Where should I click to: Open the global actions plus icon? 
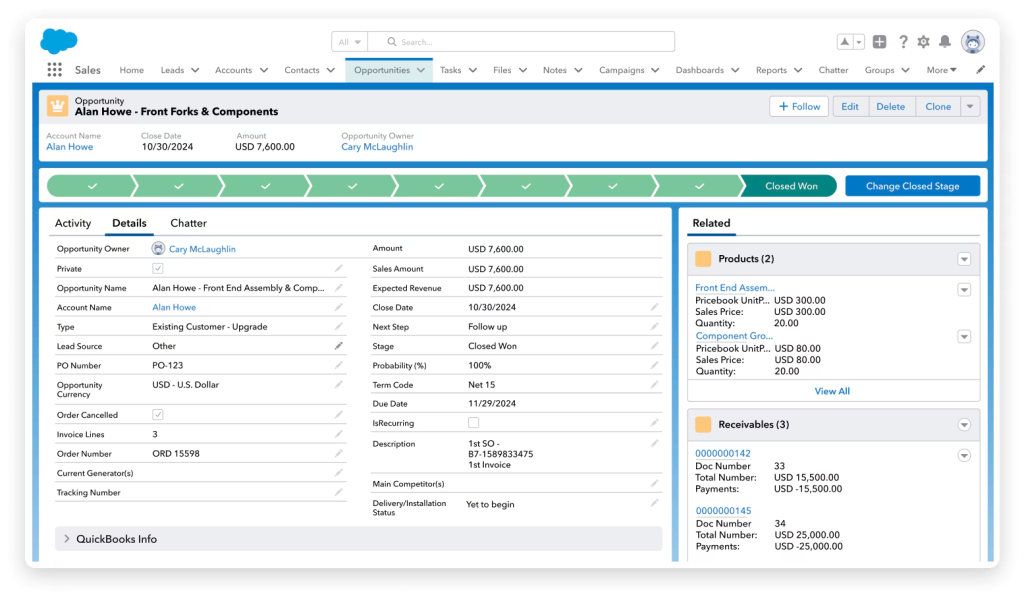[880, 42]
